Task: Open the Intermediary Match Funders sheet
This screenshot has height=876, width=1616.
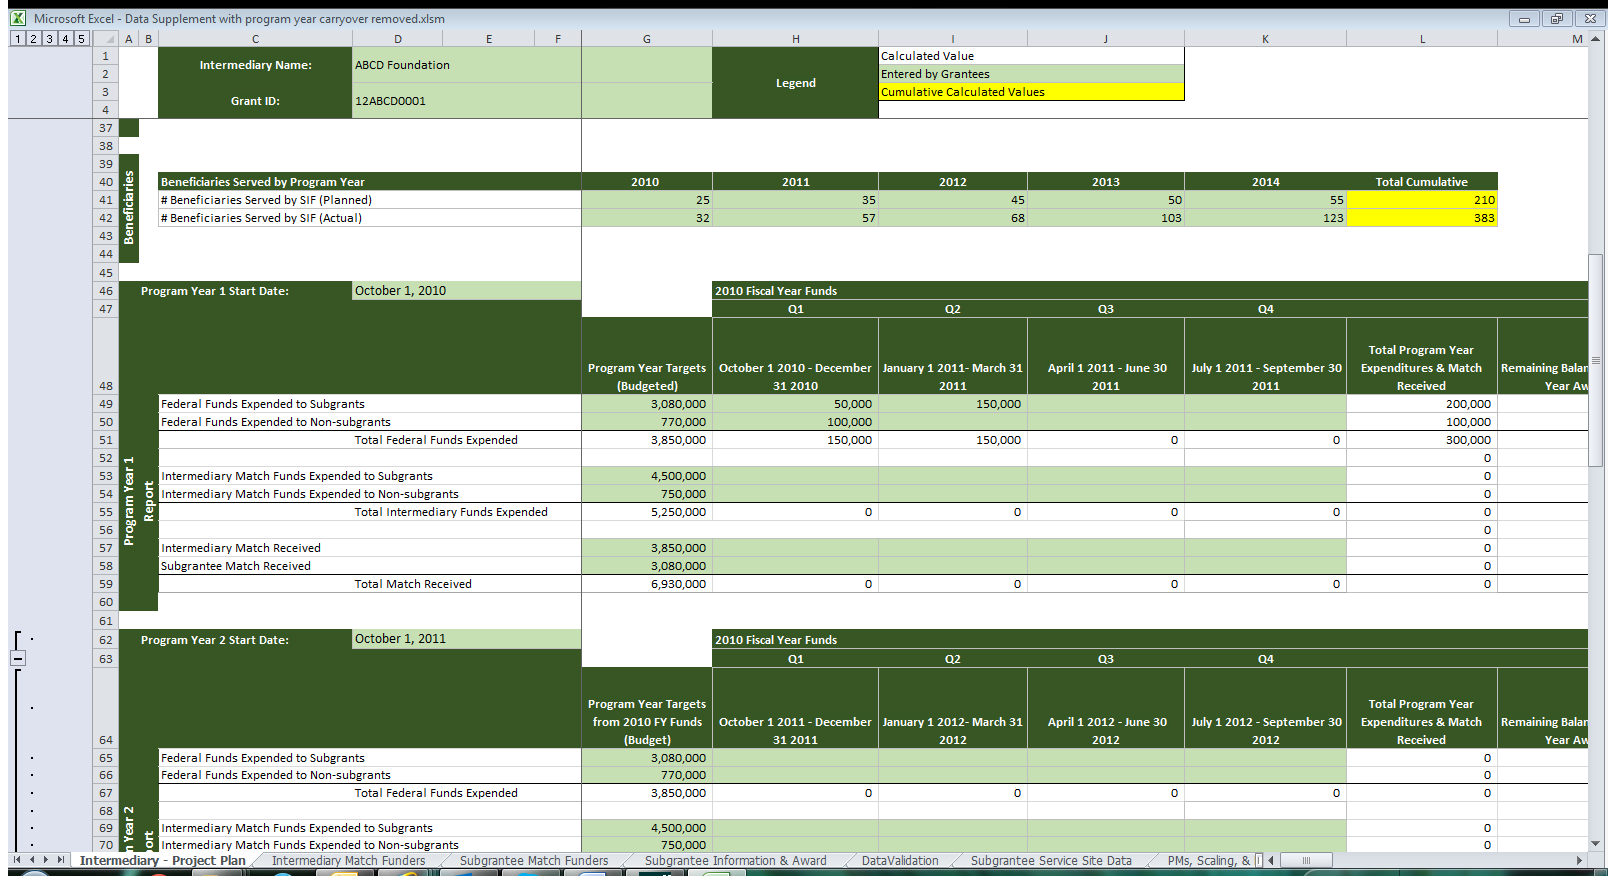Action: [348, 860]
